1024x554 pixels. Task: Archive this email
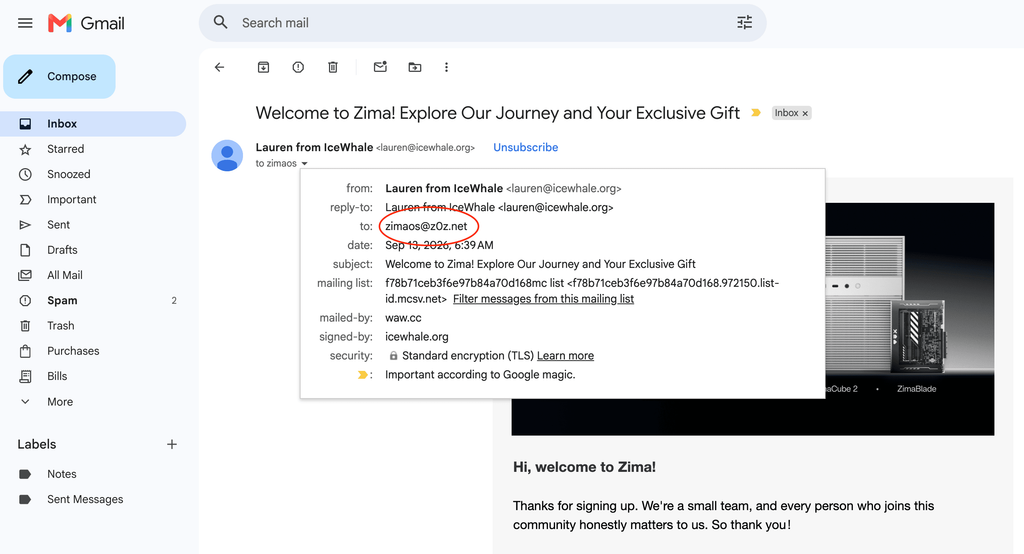[263, 67]
